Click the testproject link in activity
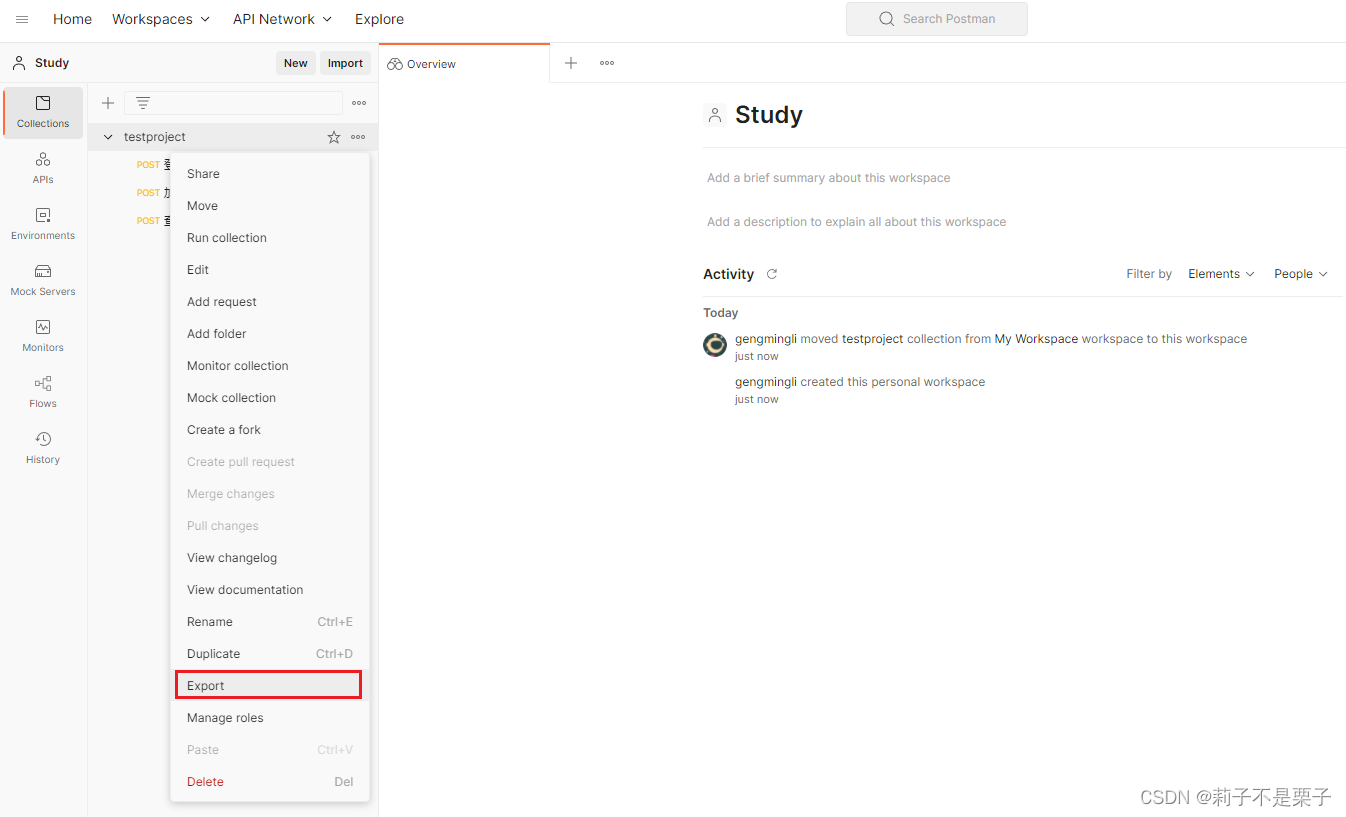The height and width of the screenshot is (817, 1346). pyautogui.click(x=872, y=339)
